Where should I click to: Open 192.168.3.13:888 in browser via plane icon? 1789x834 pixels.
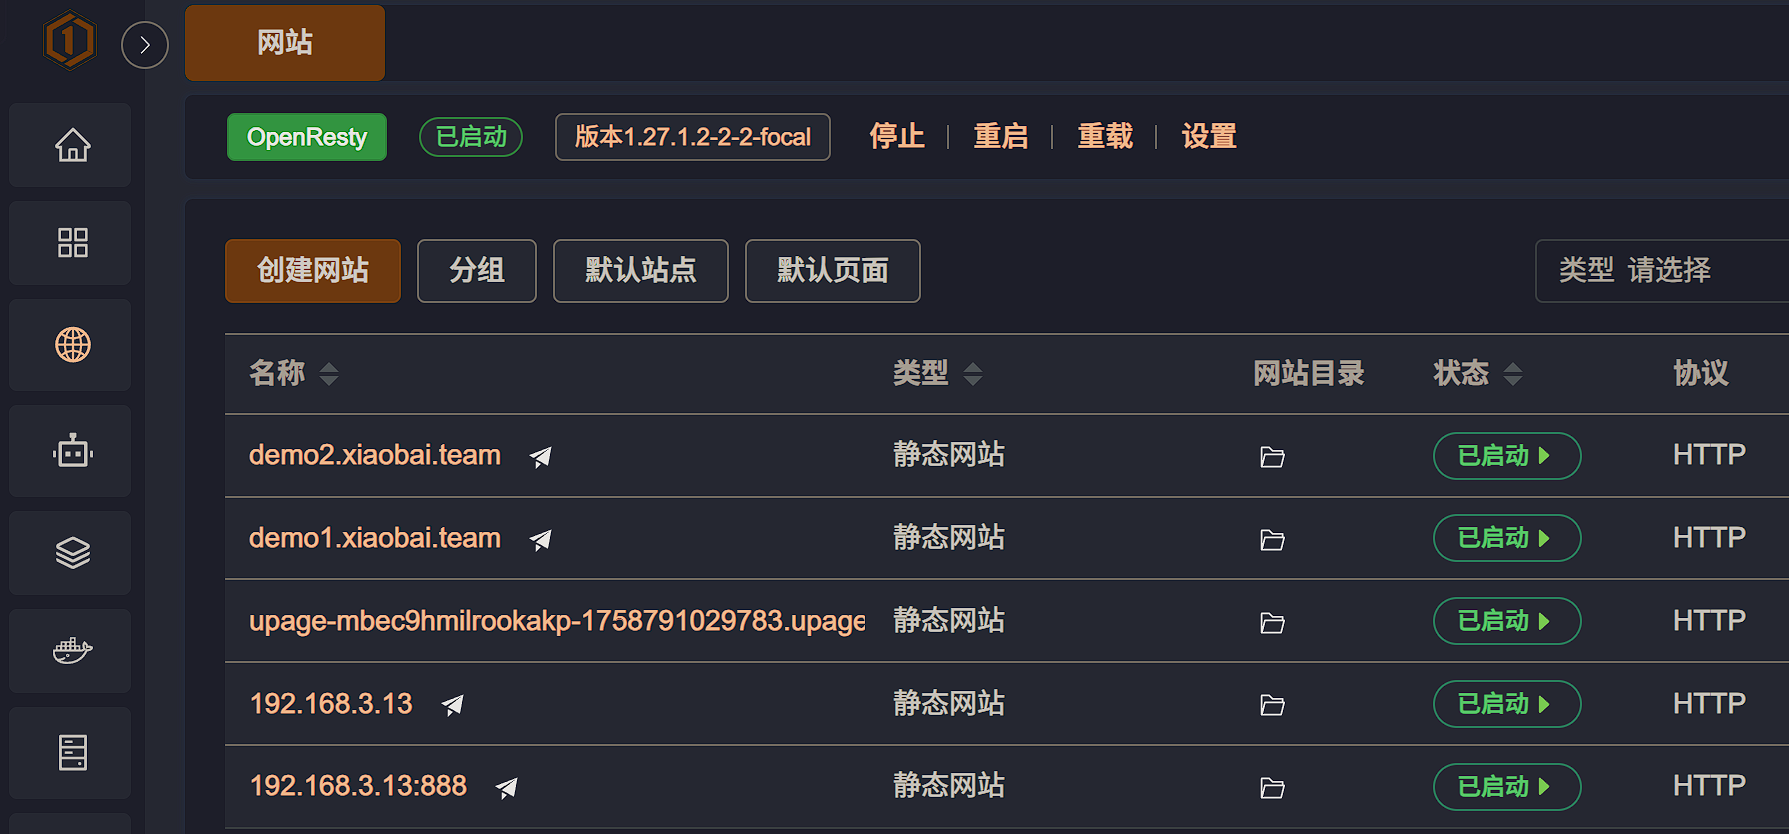click(x=507, y=788)
